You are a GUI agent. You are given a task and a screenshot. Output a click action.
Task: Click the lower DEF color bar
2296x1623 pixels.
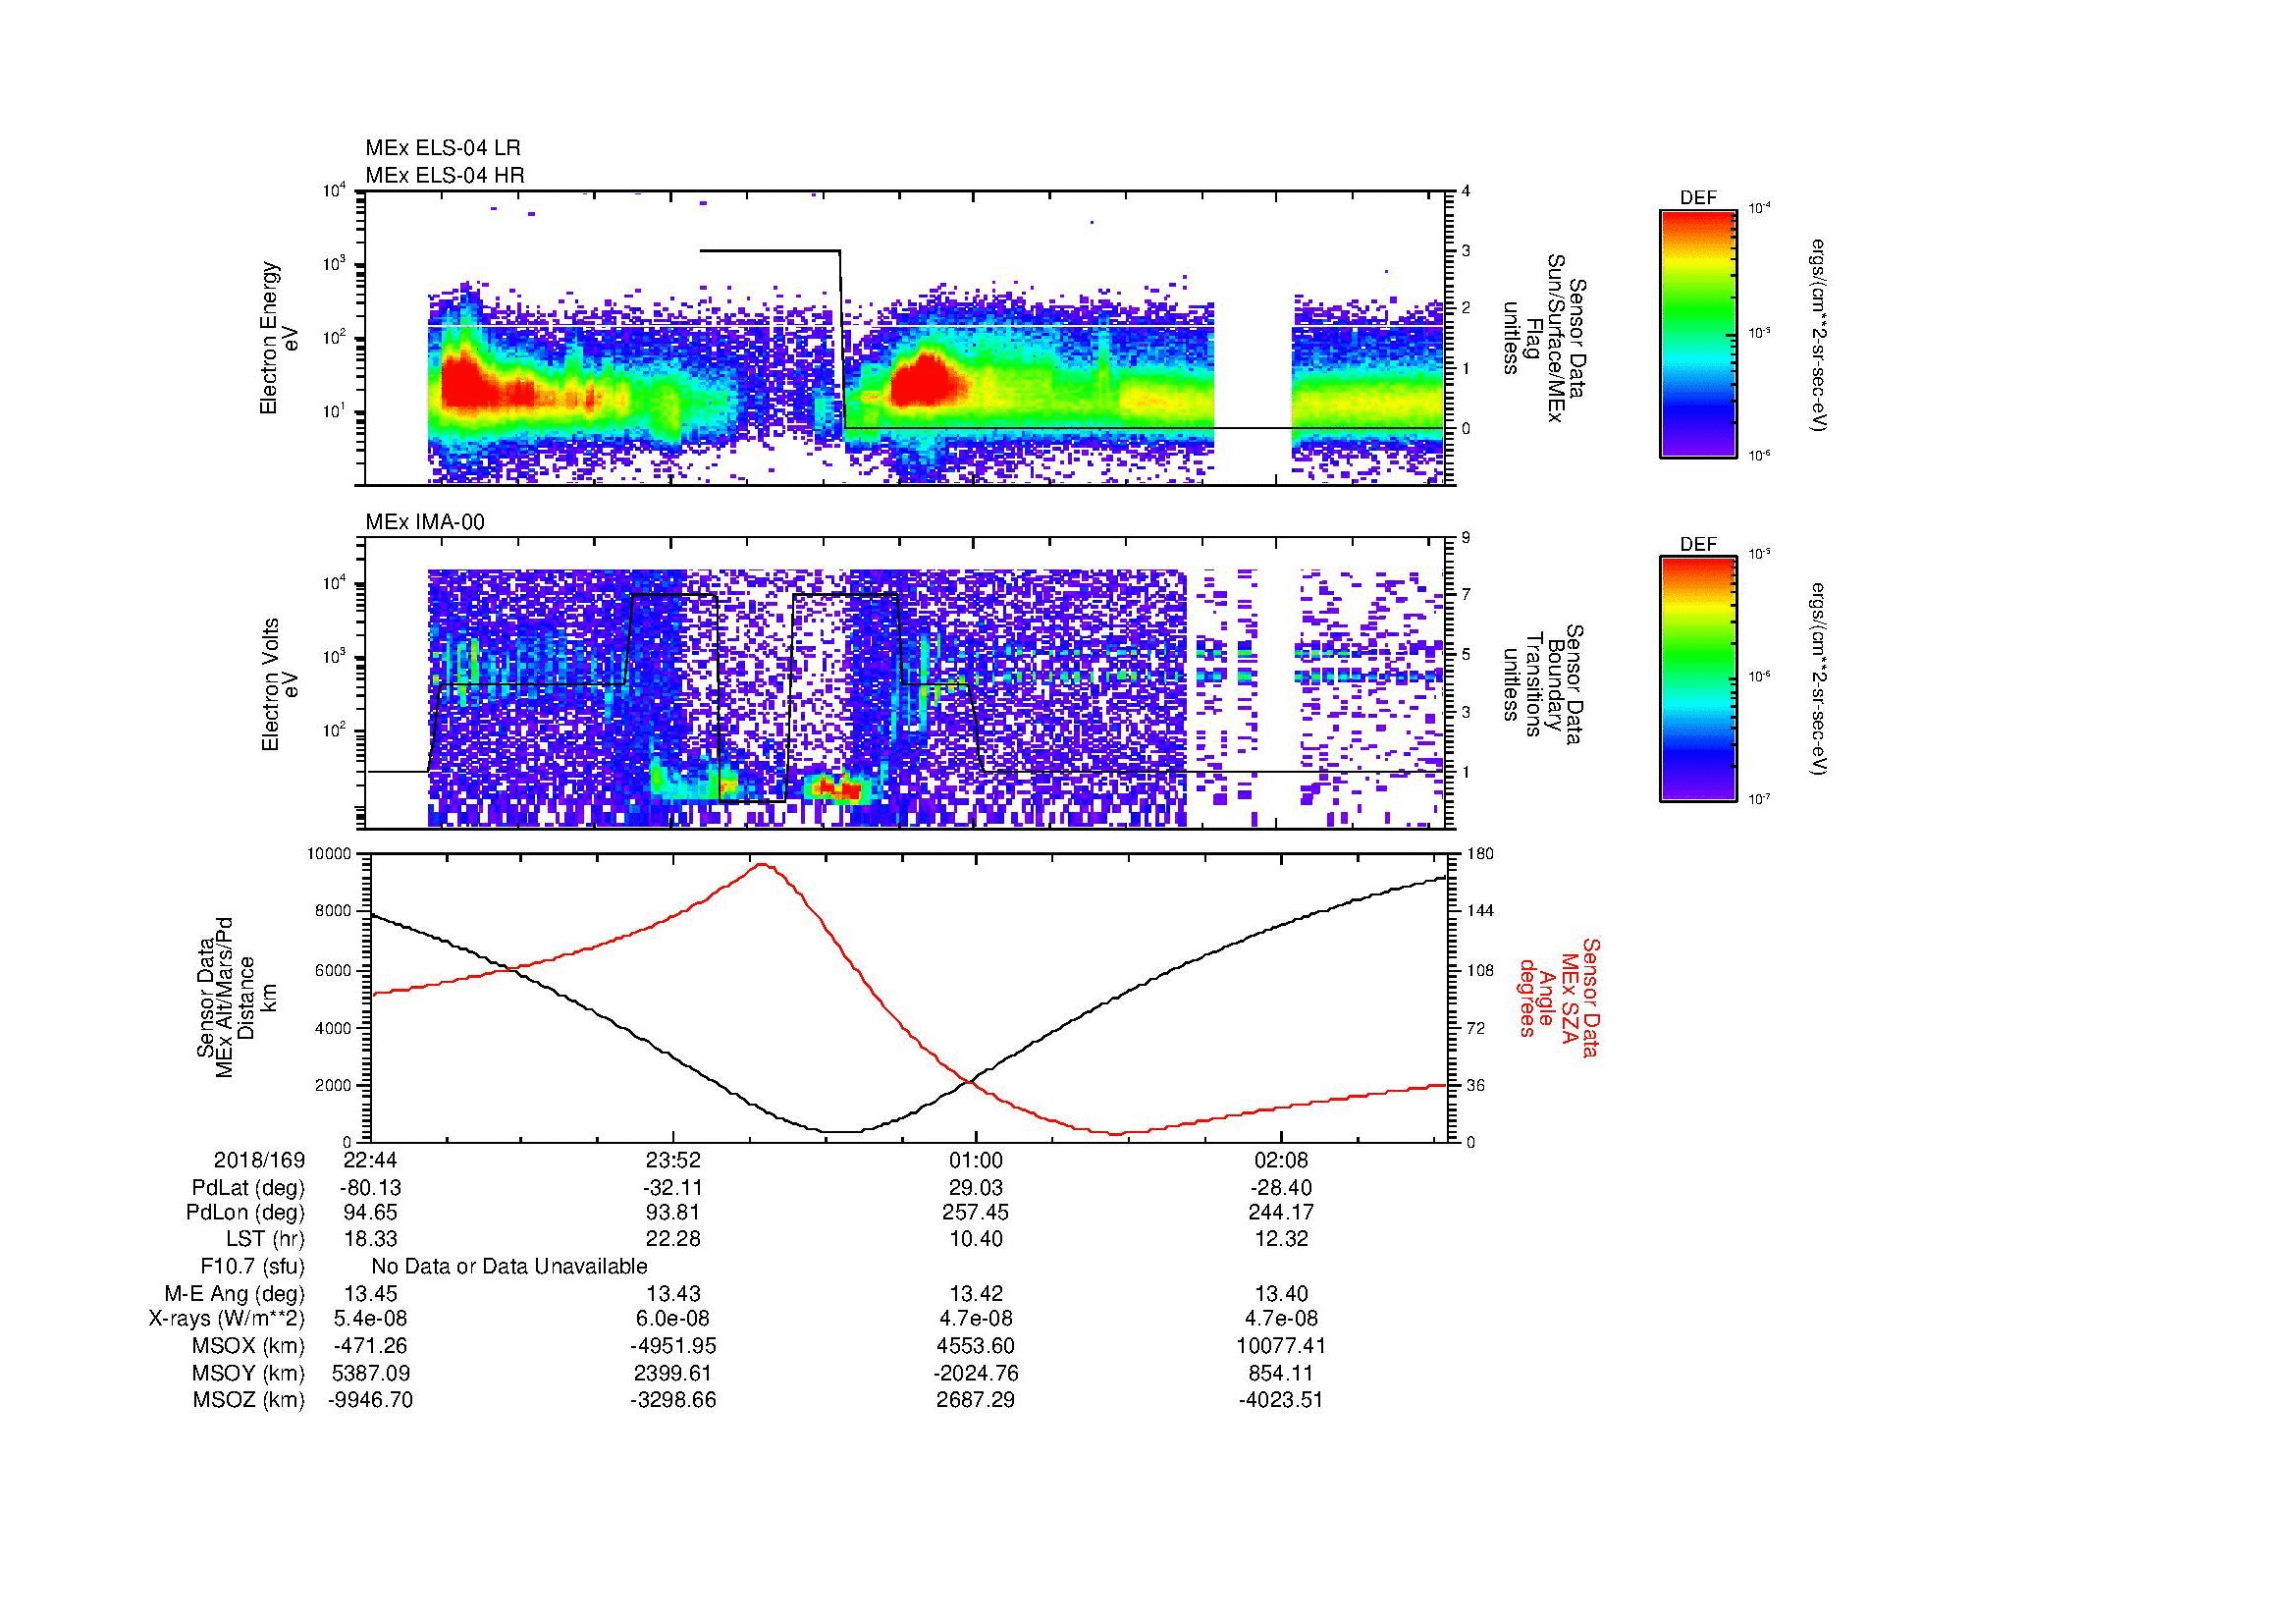point(1698,679)
